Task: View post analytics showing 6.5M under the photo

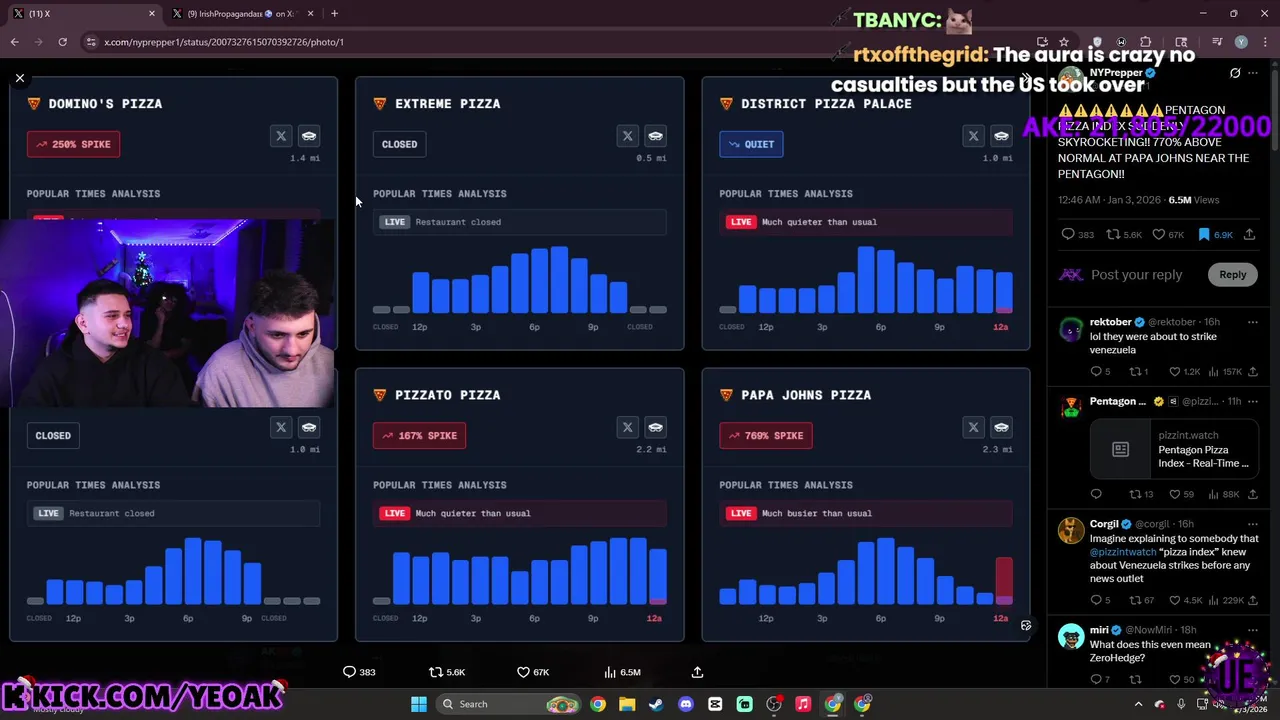Action: (621, 672)
